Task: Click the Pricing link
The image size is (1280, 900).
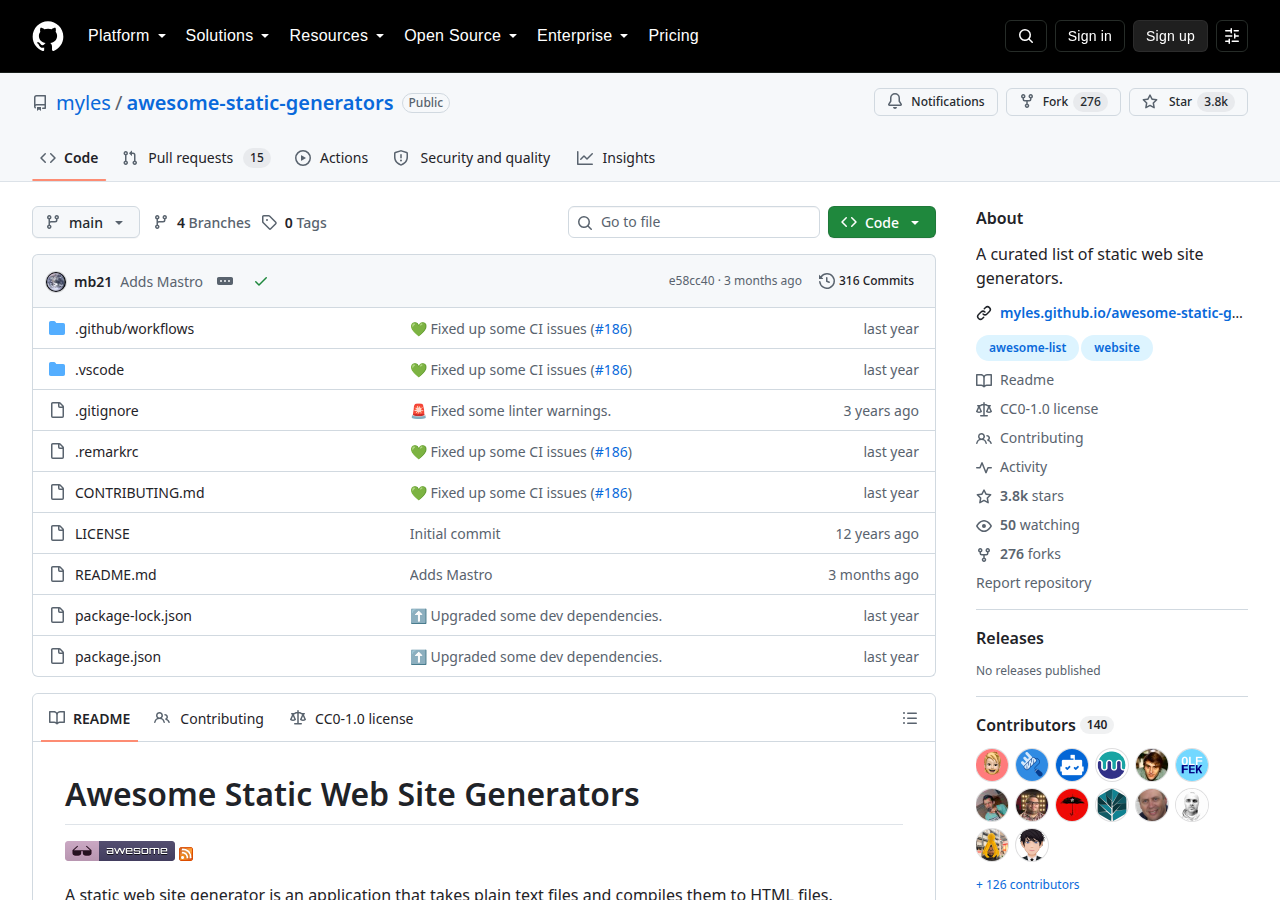Action: tap(674, 36)
